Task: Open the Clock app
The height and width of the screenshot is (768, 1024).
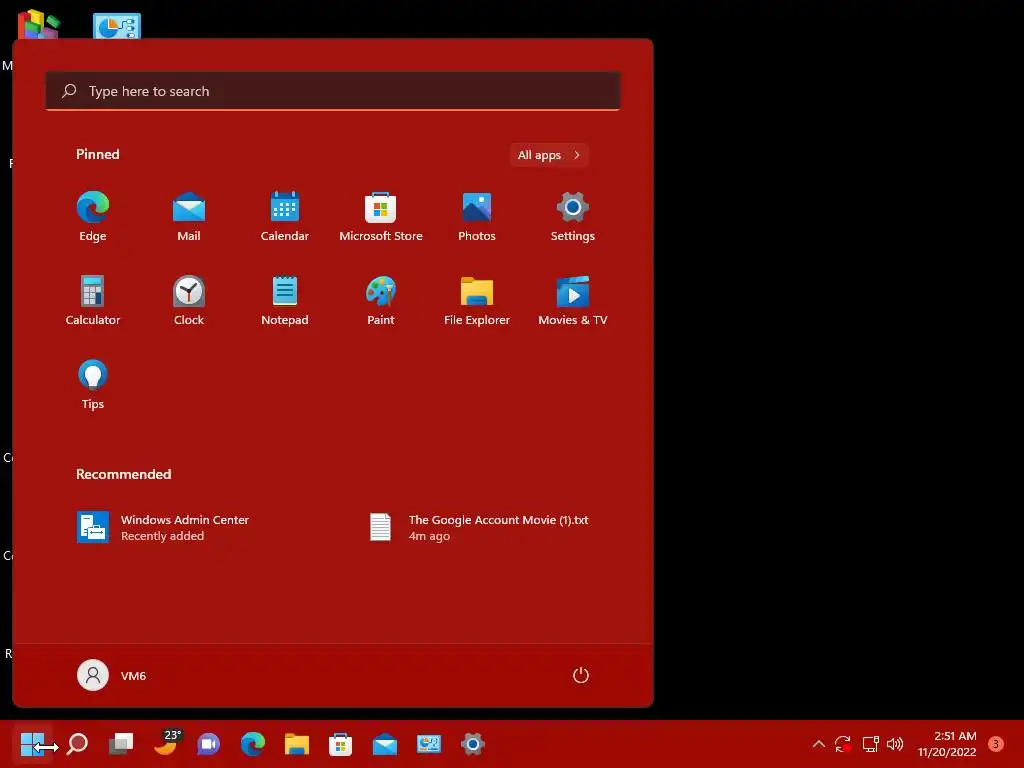Action: click(x=189, y=300)
